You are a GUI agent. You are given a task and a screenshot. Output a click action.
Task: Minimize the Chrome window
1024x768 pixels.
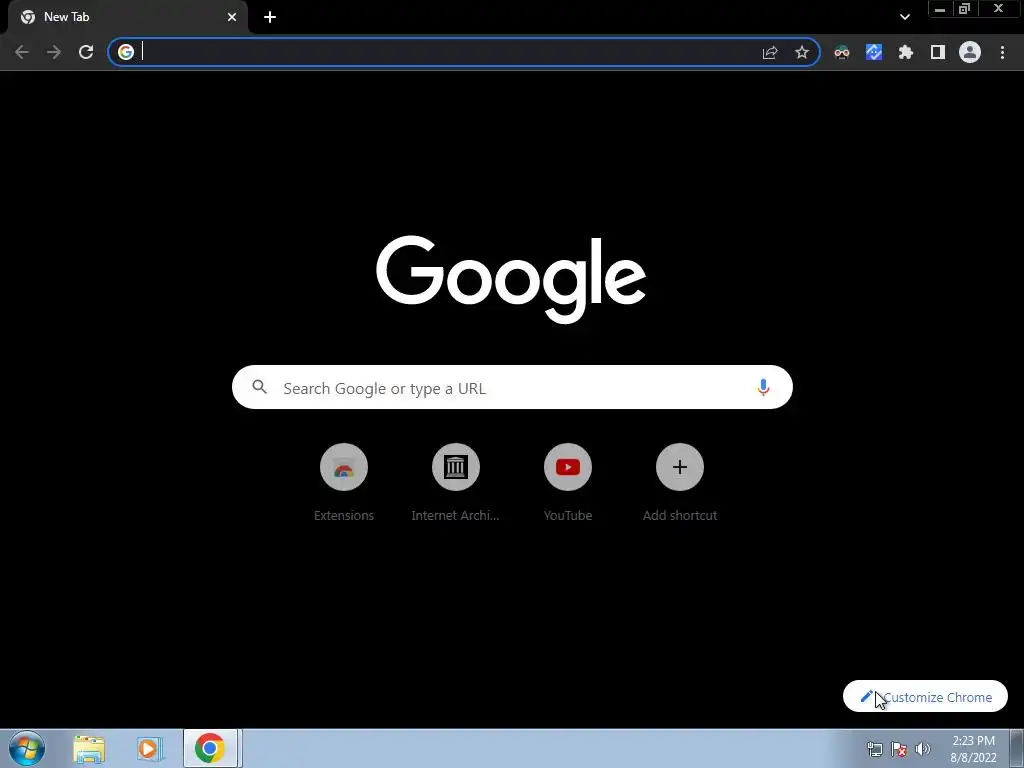click(x=940, y=9)
